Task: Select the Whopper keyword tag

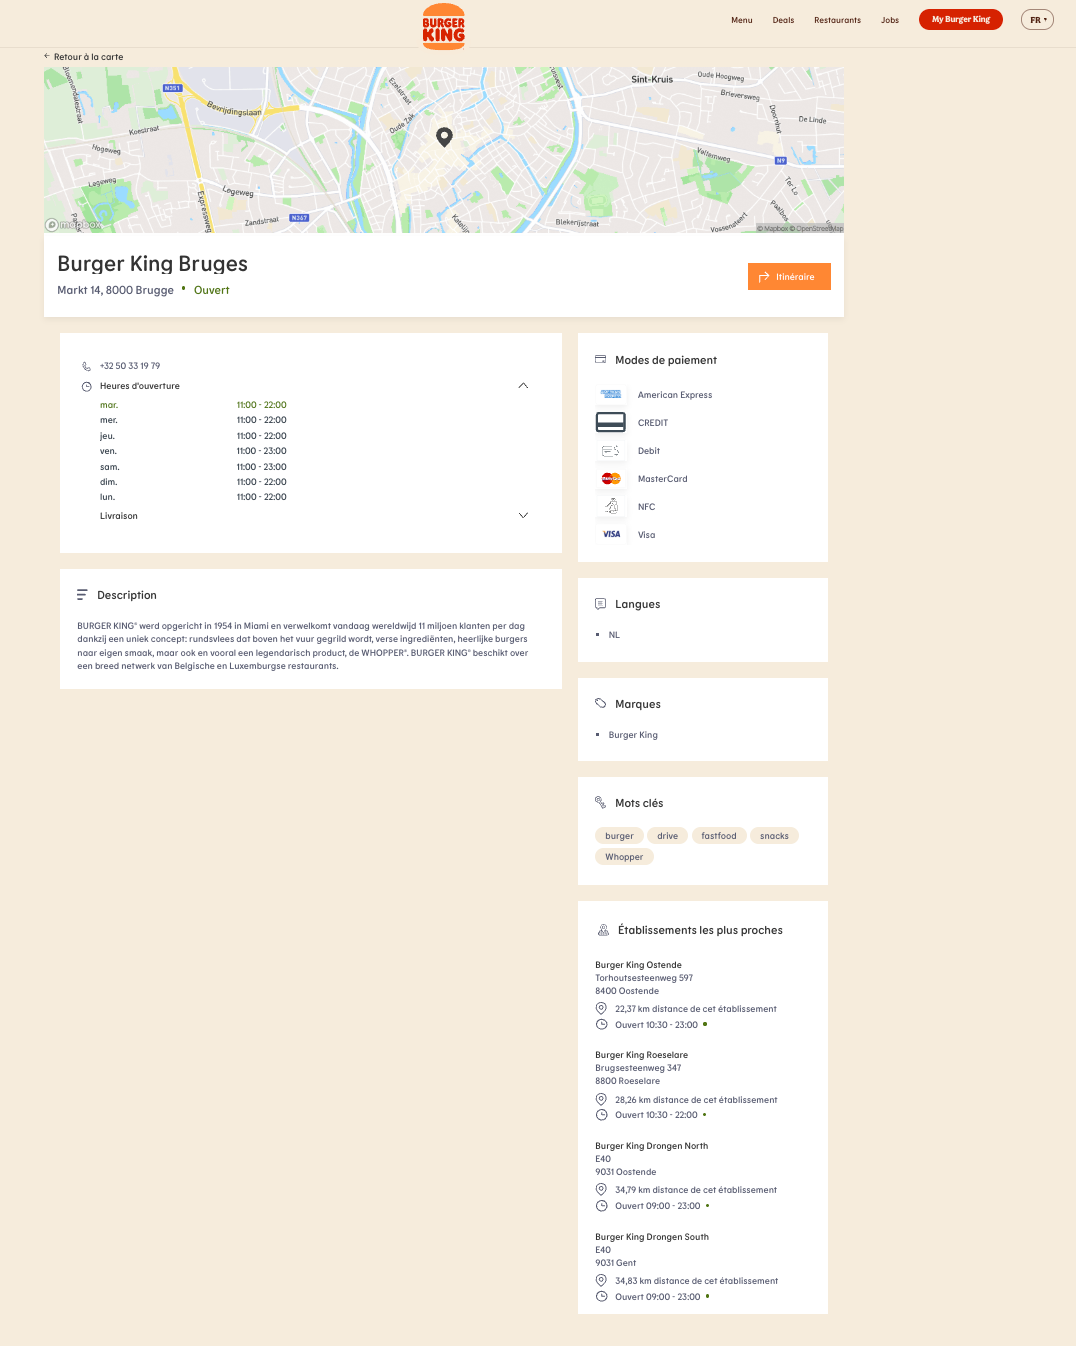Action: click(624, 857)
